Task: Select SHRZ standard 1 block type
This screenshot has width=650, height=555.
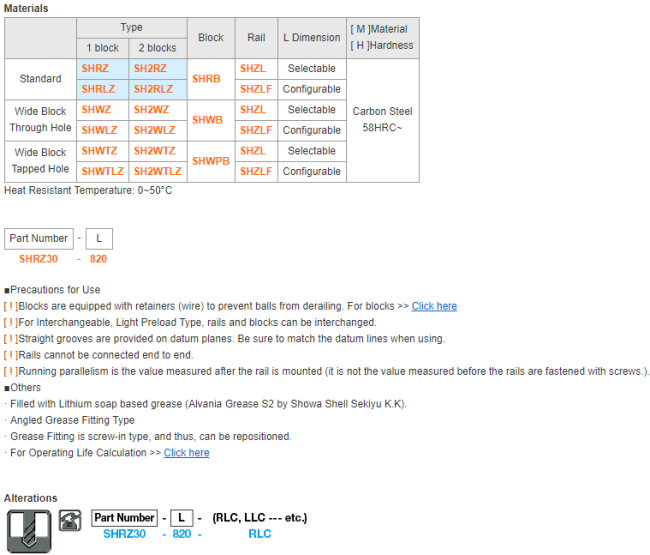Action: [x=95, y=68]
